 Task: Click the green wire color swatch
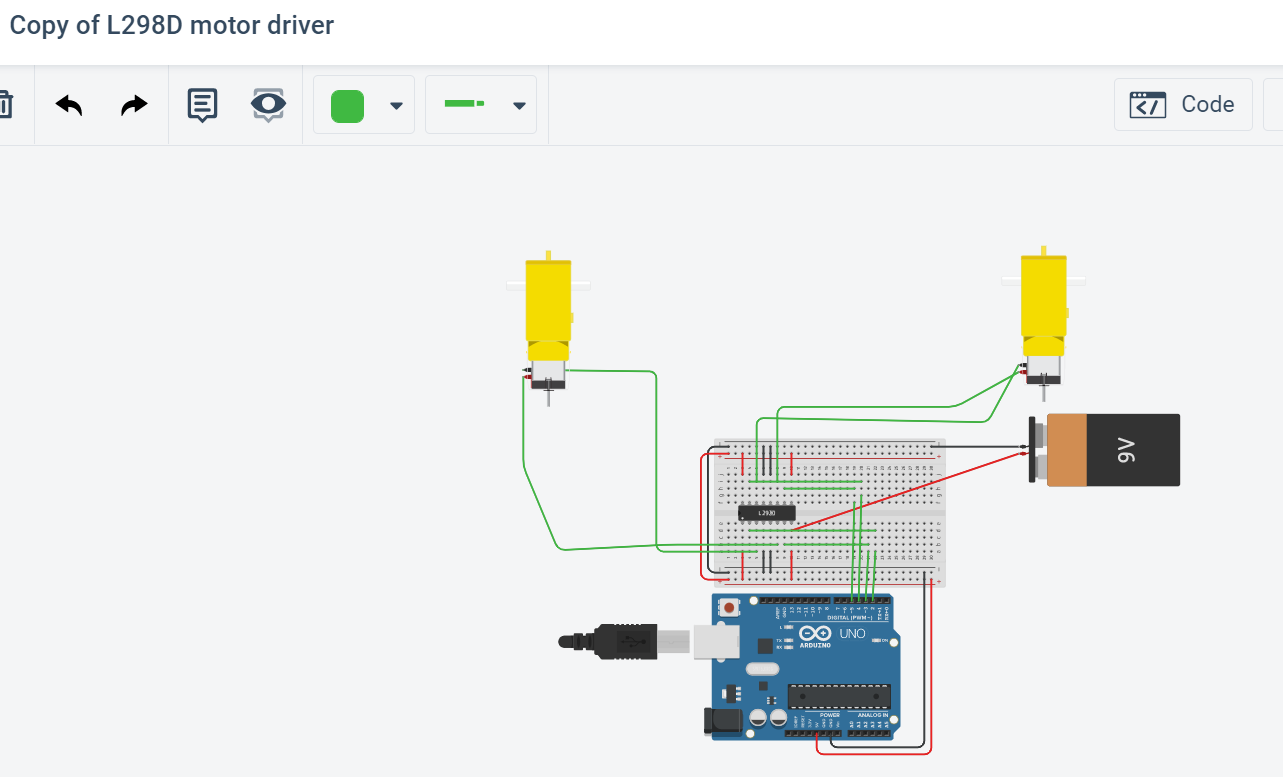coord(347,106)
